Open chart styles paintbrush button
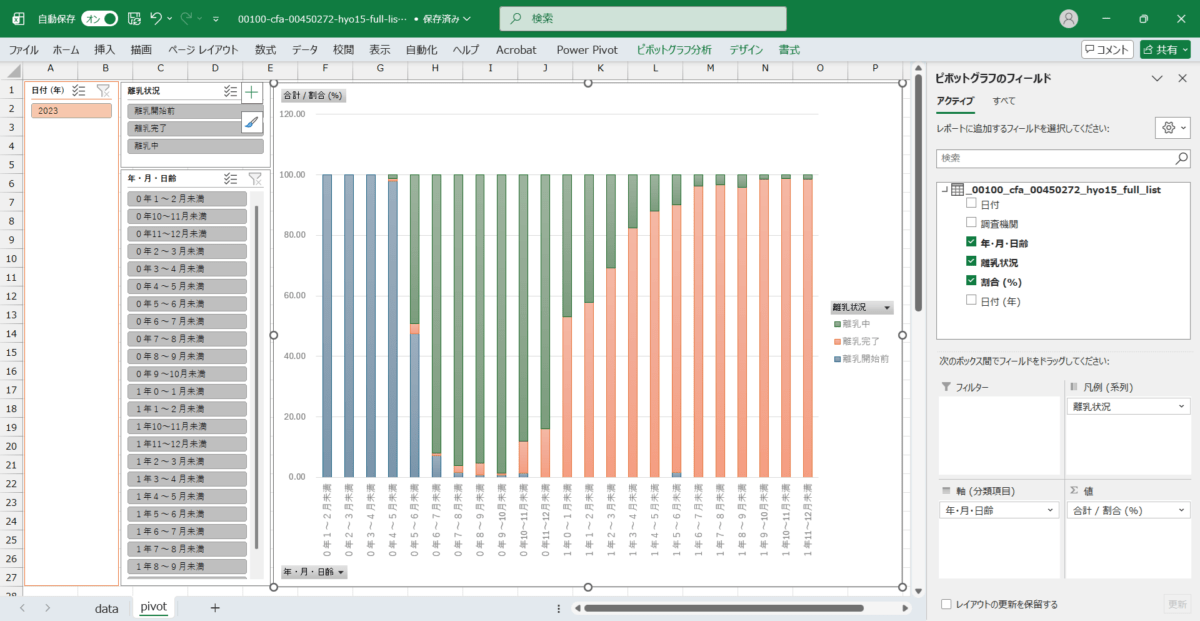Image resolution: width=1200 pixels, height=621 pixels. [252, 122]
